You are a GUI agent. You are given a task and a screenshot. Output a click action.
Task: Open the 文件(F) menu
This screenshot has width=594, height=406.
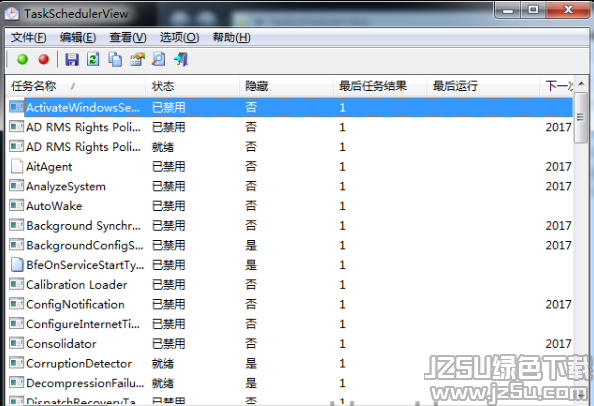pos(29,37)
